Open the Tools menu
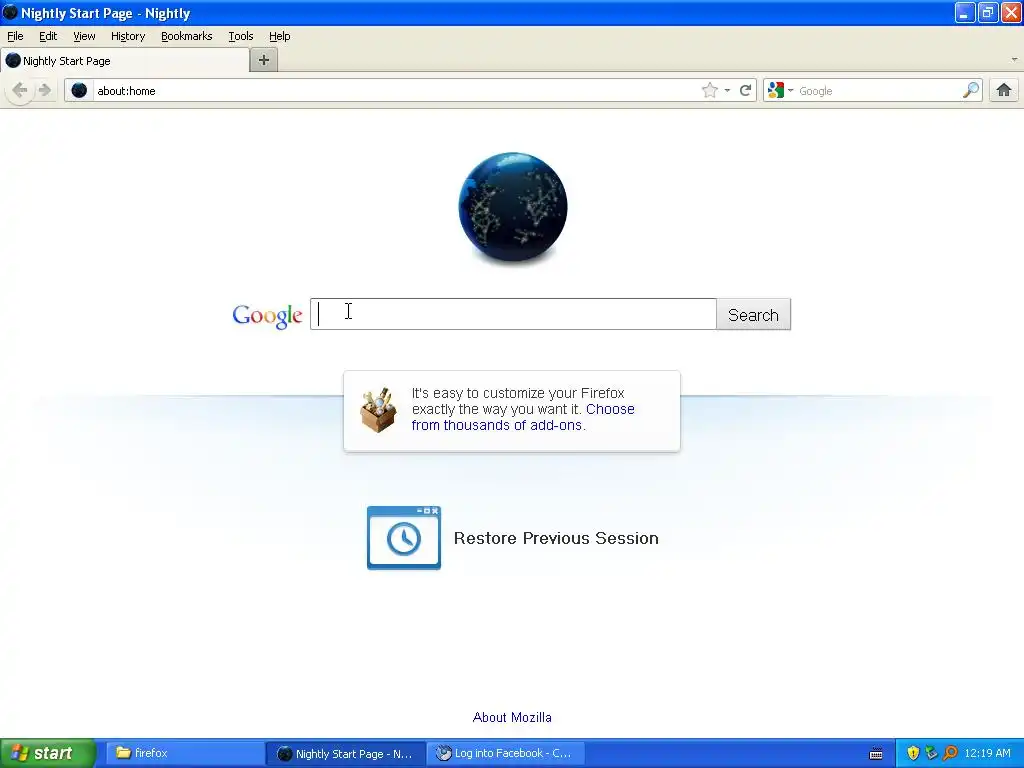The image size is (1024, 768). (240, 36)
